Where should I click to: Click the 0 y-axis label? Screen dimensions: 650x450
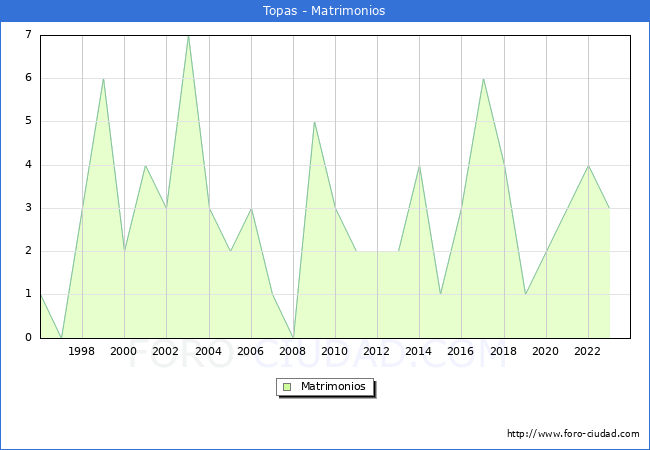click(x=28, y=337)
